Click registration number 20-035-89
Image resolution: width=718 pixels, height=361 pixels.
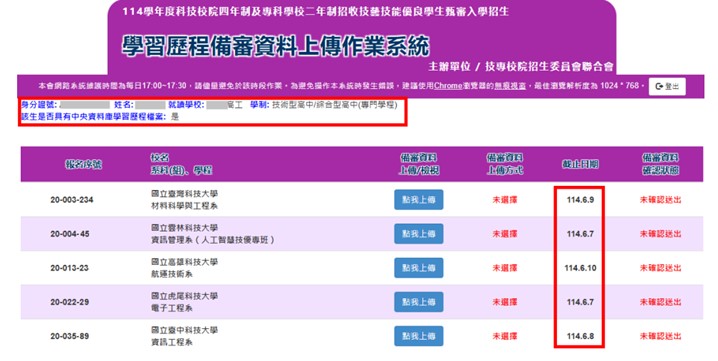point(70,336)
